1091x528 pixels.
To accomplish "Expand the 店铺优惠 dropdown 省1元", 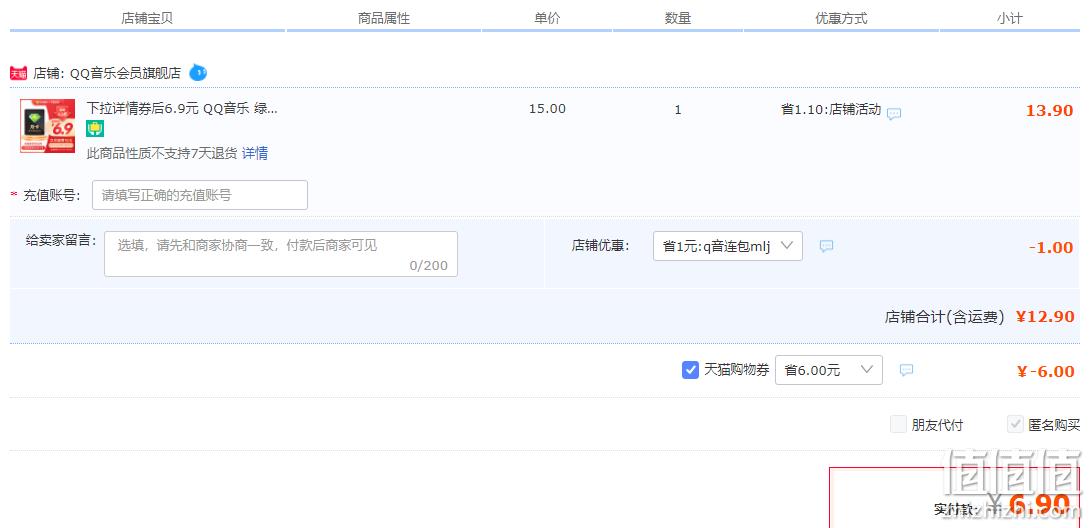I will 728,246.
